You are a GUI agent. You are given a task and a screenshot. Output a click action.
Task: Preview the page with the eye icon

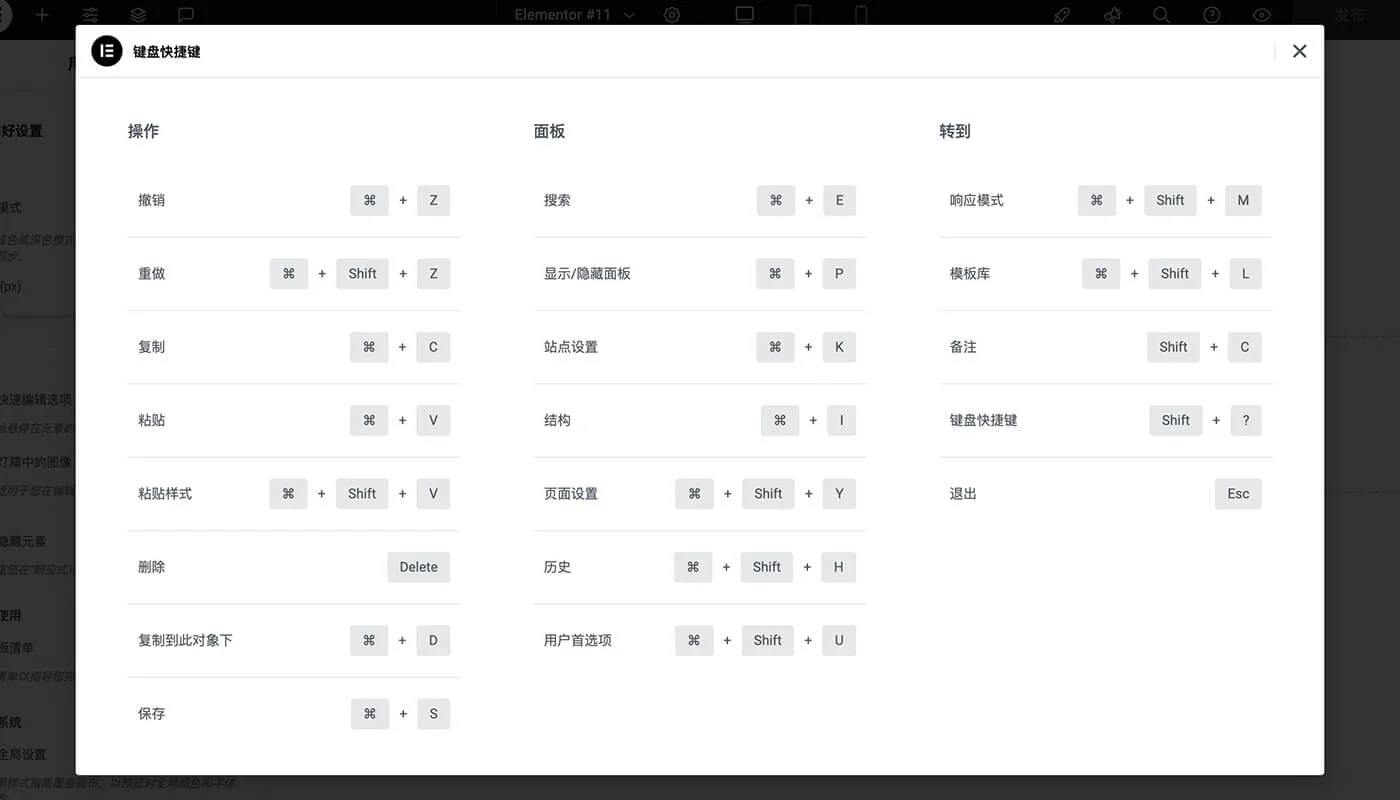point(1261,15)
